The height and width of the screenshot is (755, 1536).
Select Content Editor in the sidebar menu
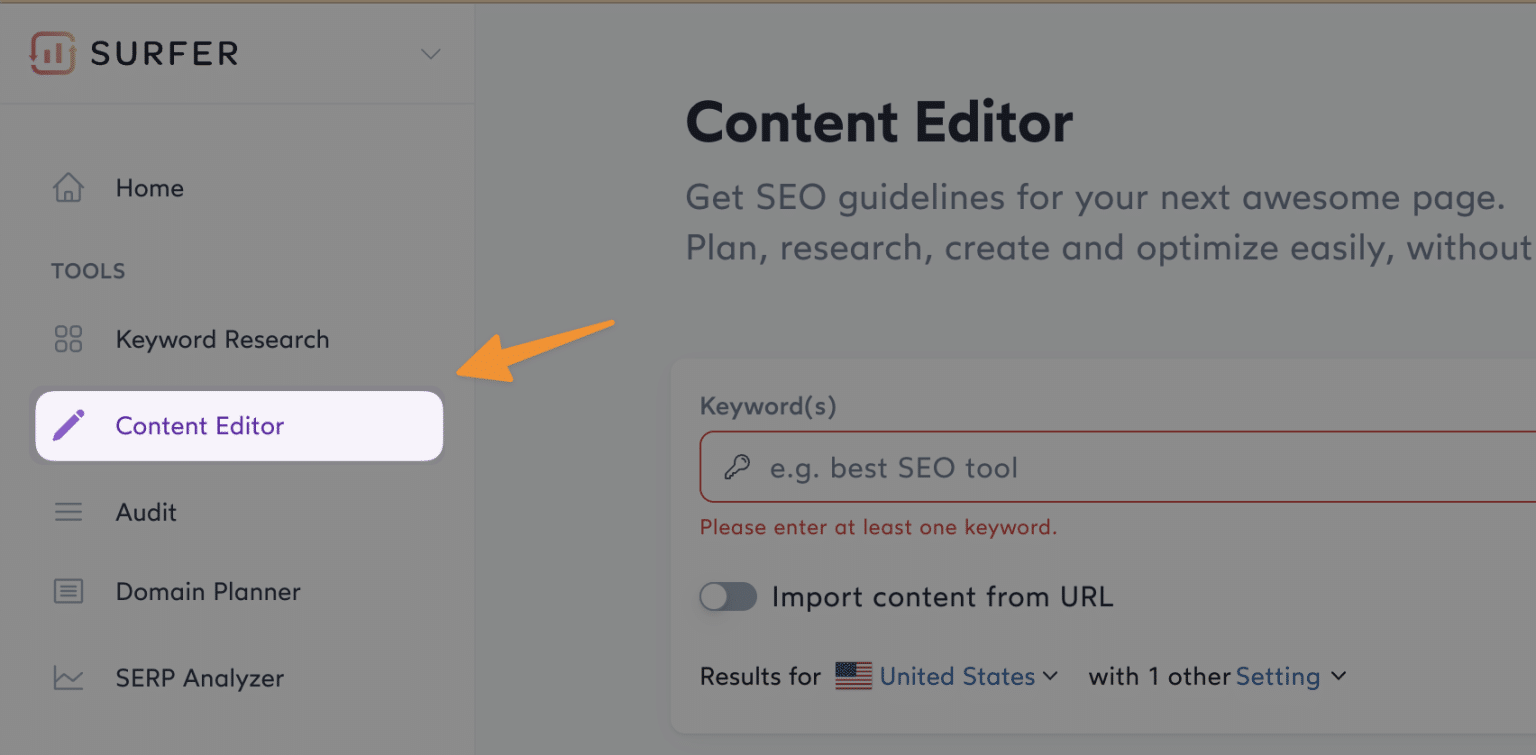[200, 425]
